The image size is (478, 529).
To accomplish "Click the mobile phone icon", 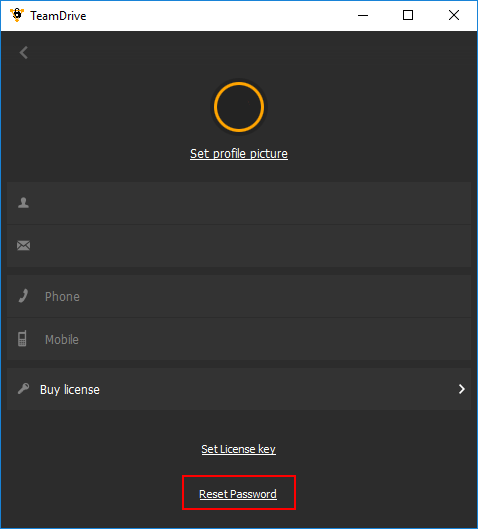I will 22,339.
